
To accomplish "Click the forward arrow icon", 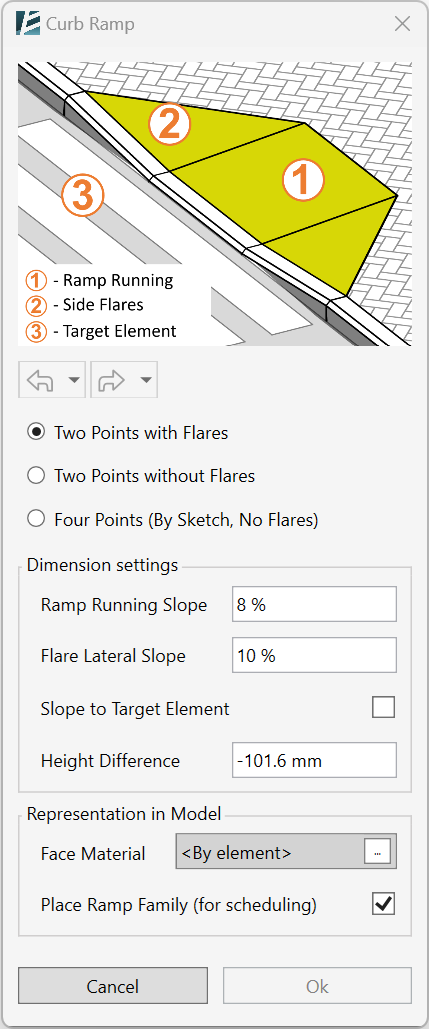I will (111, 381).
